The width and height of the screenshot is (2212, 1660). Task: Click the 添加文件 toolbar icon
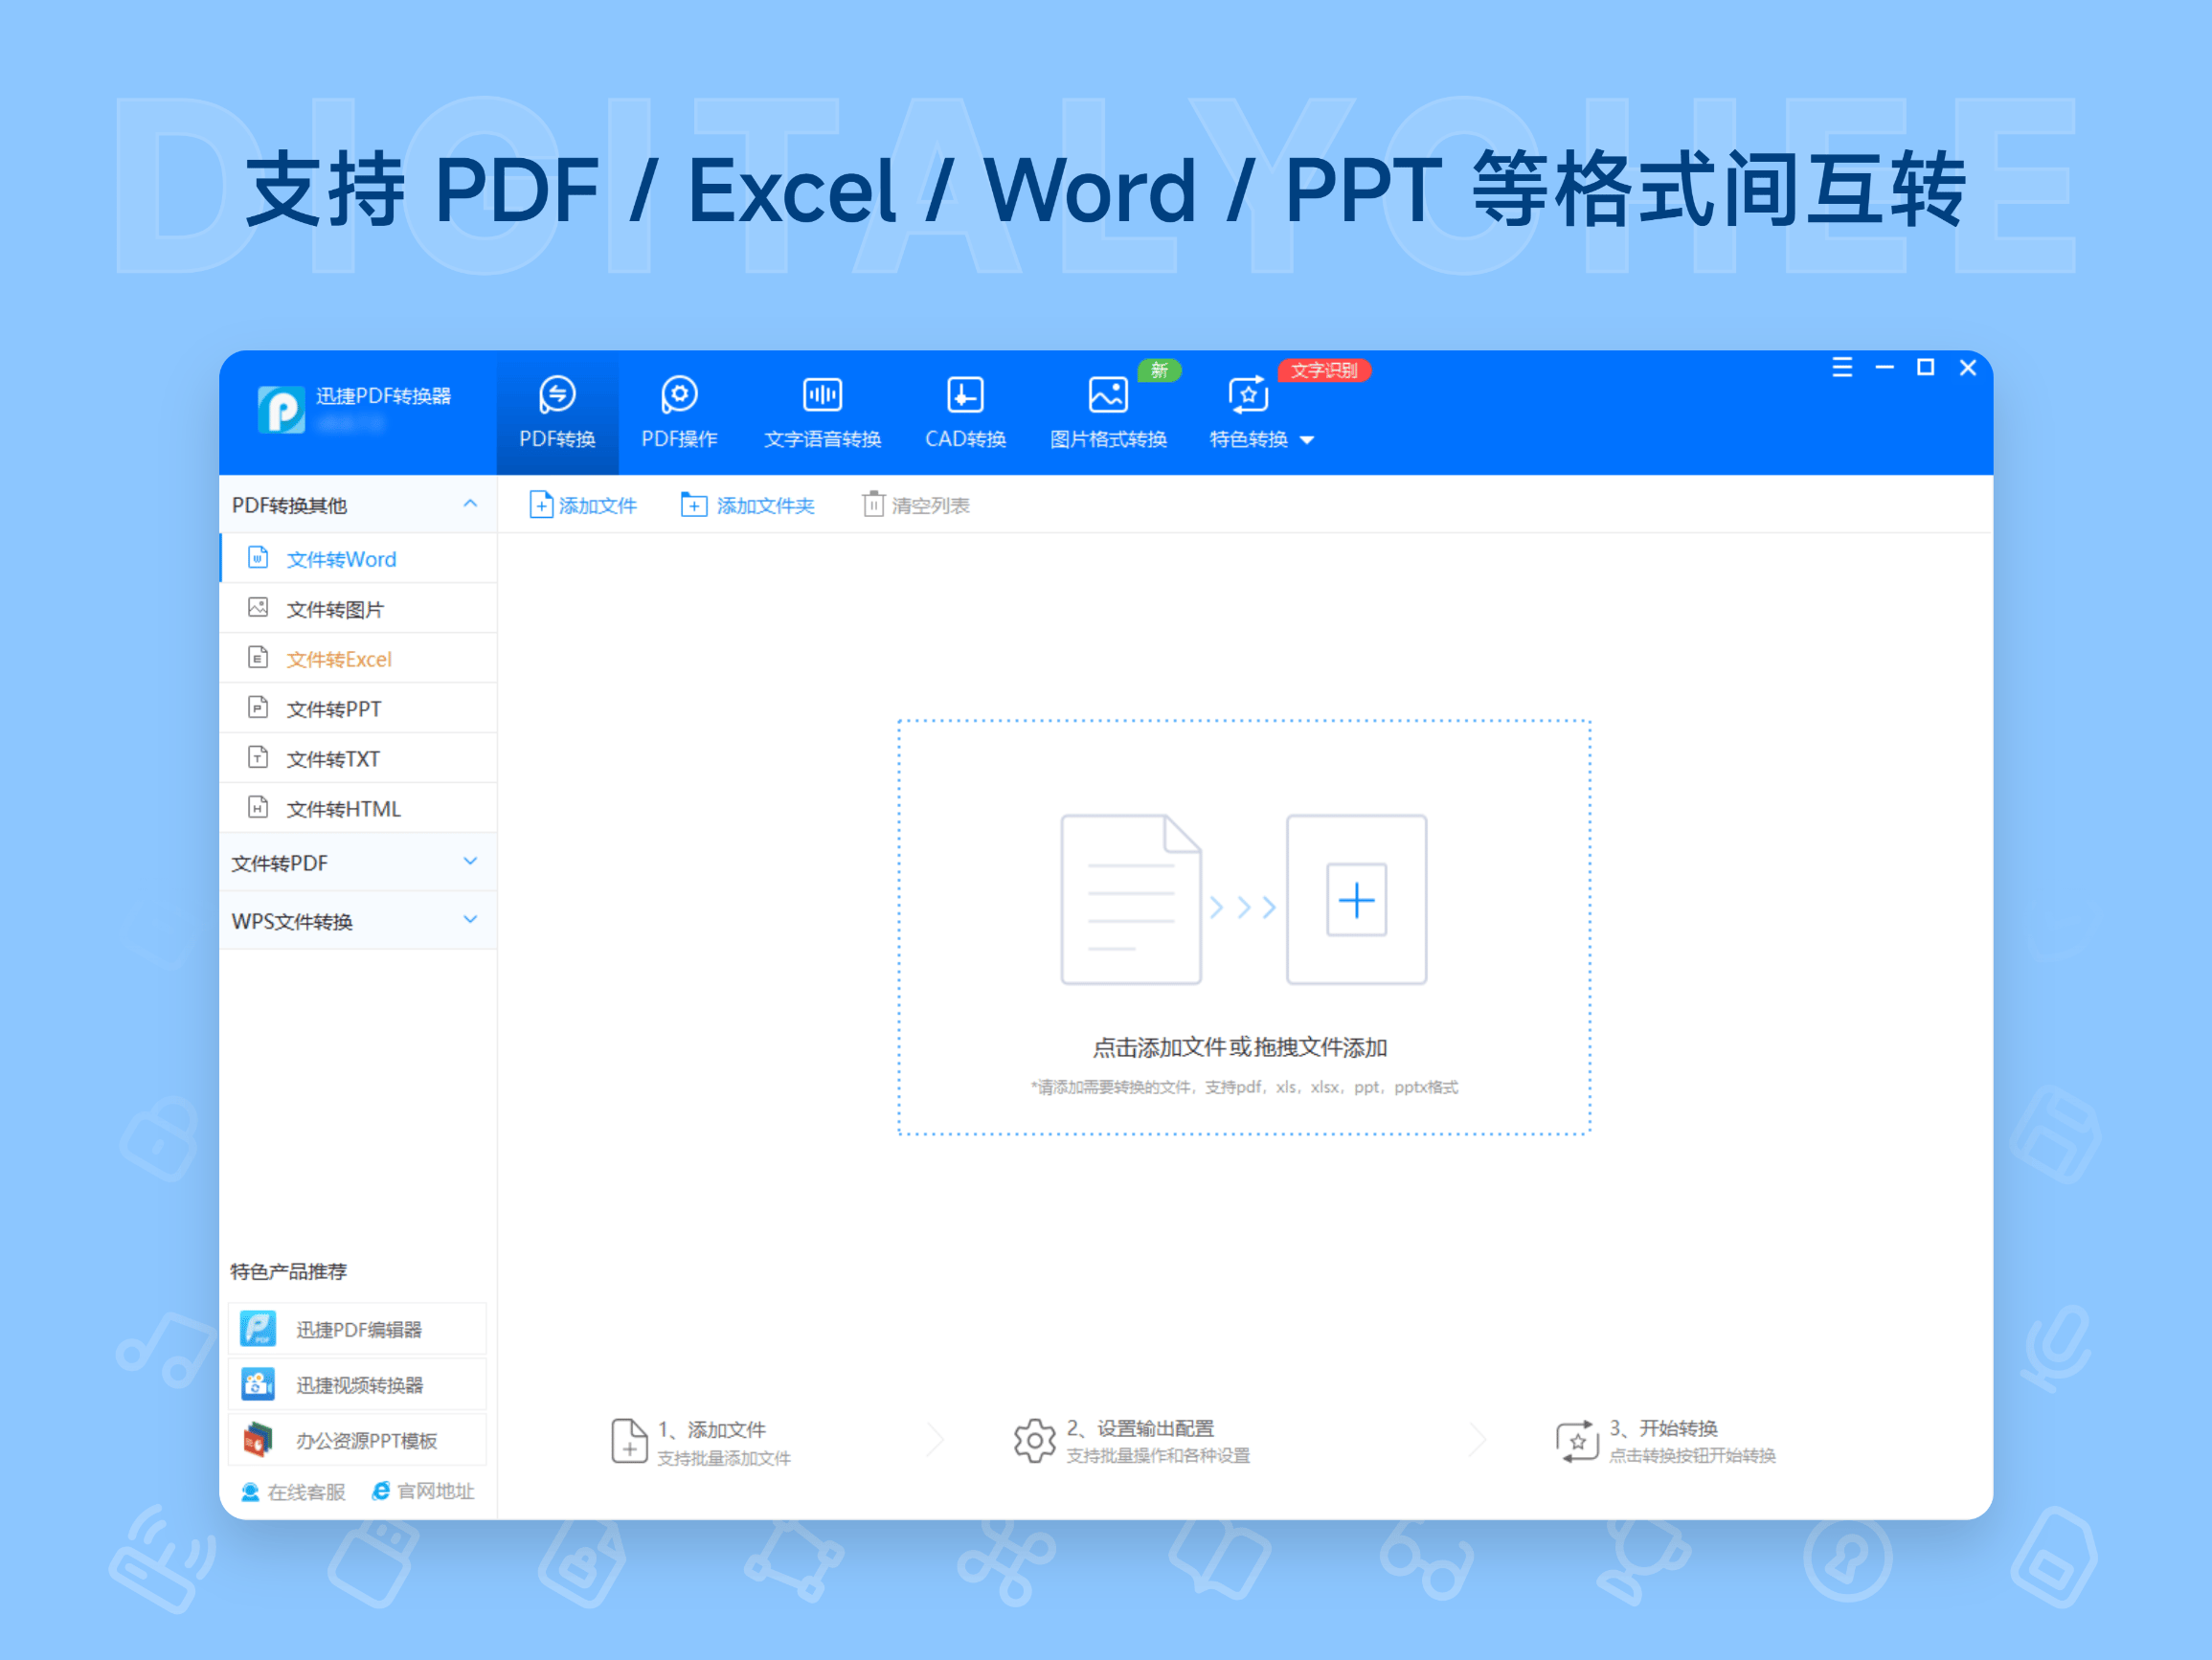pyautogui.click(x=541, y=505)
